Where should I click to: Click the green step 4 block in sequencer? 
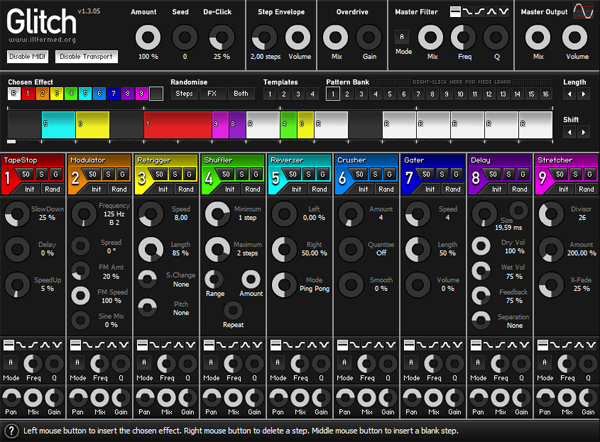click(289, 125)
